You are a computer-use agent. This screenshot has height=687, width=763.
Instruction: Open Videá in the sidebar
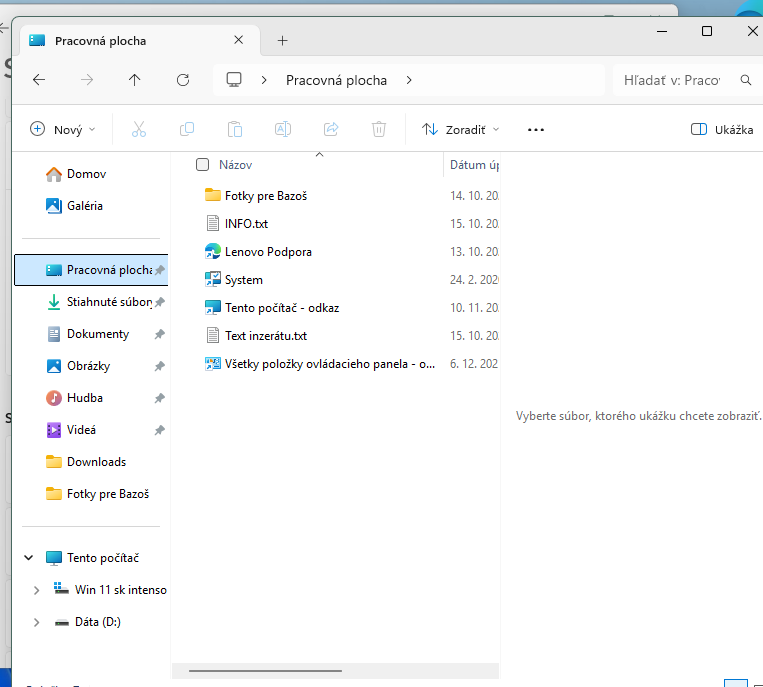click(x=91, y=430)
